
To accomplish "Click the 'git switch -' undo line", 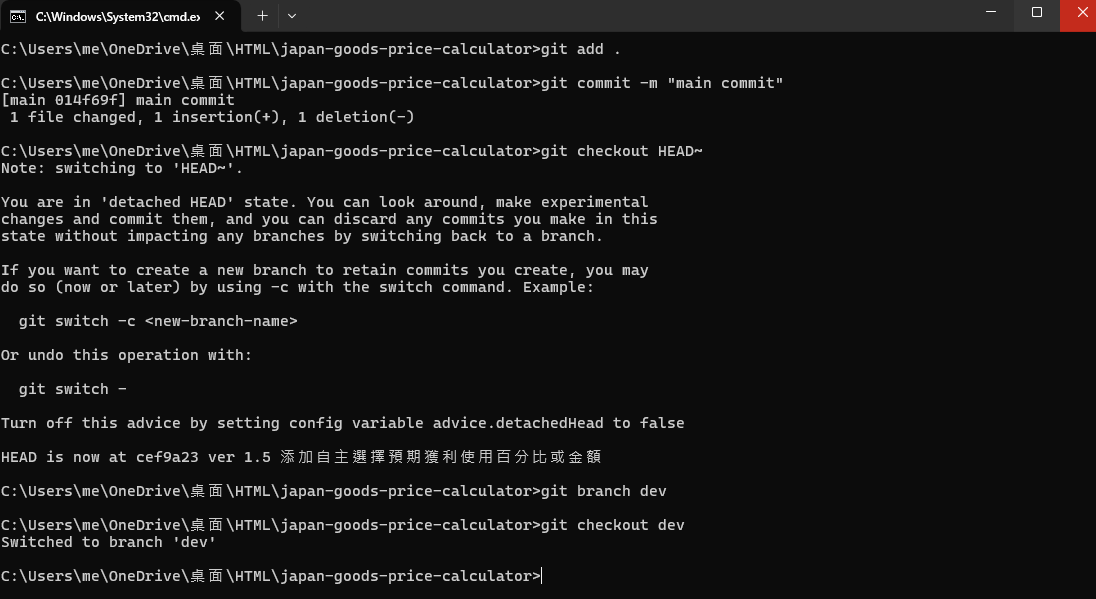I will pos(73,389).
